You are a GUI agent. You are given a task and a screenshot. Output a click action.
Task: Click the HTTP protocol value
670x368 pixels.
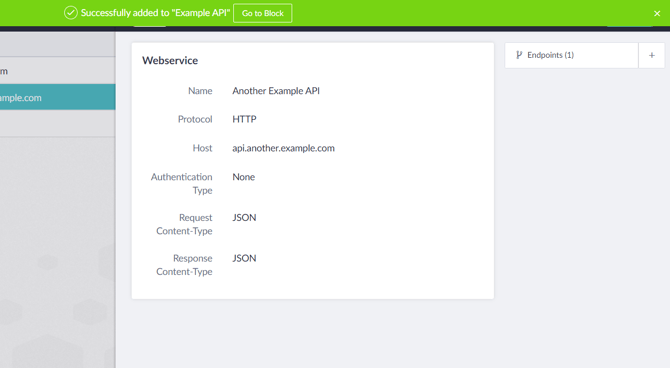click(x=244, y=119)
